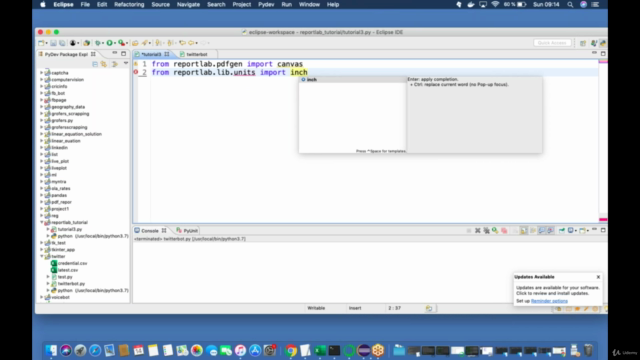Click the Run External Tools icon
The height and width of the screenshot is (360, 640).
coord(121,43)
